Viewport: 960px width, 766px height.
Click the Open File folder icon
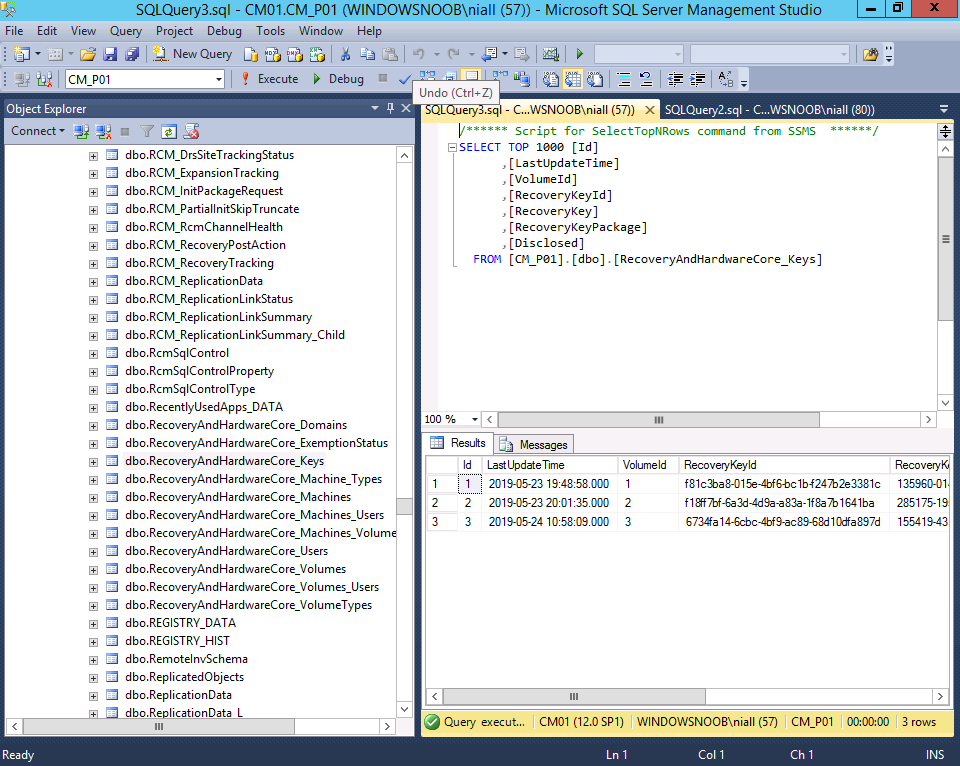(88, 54)
